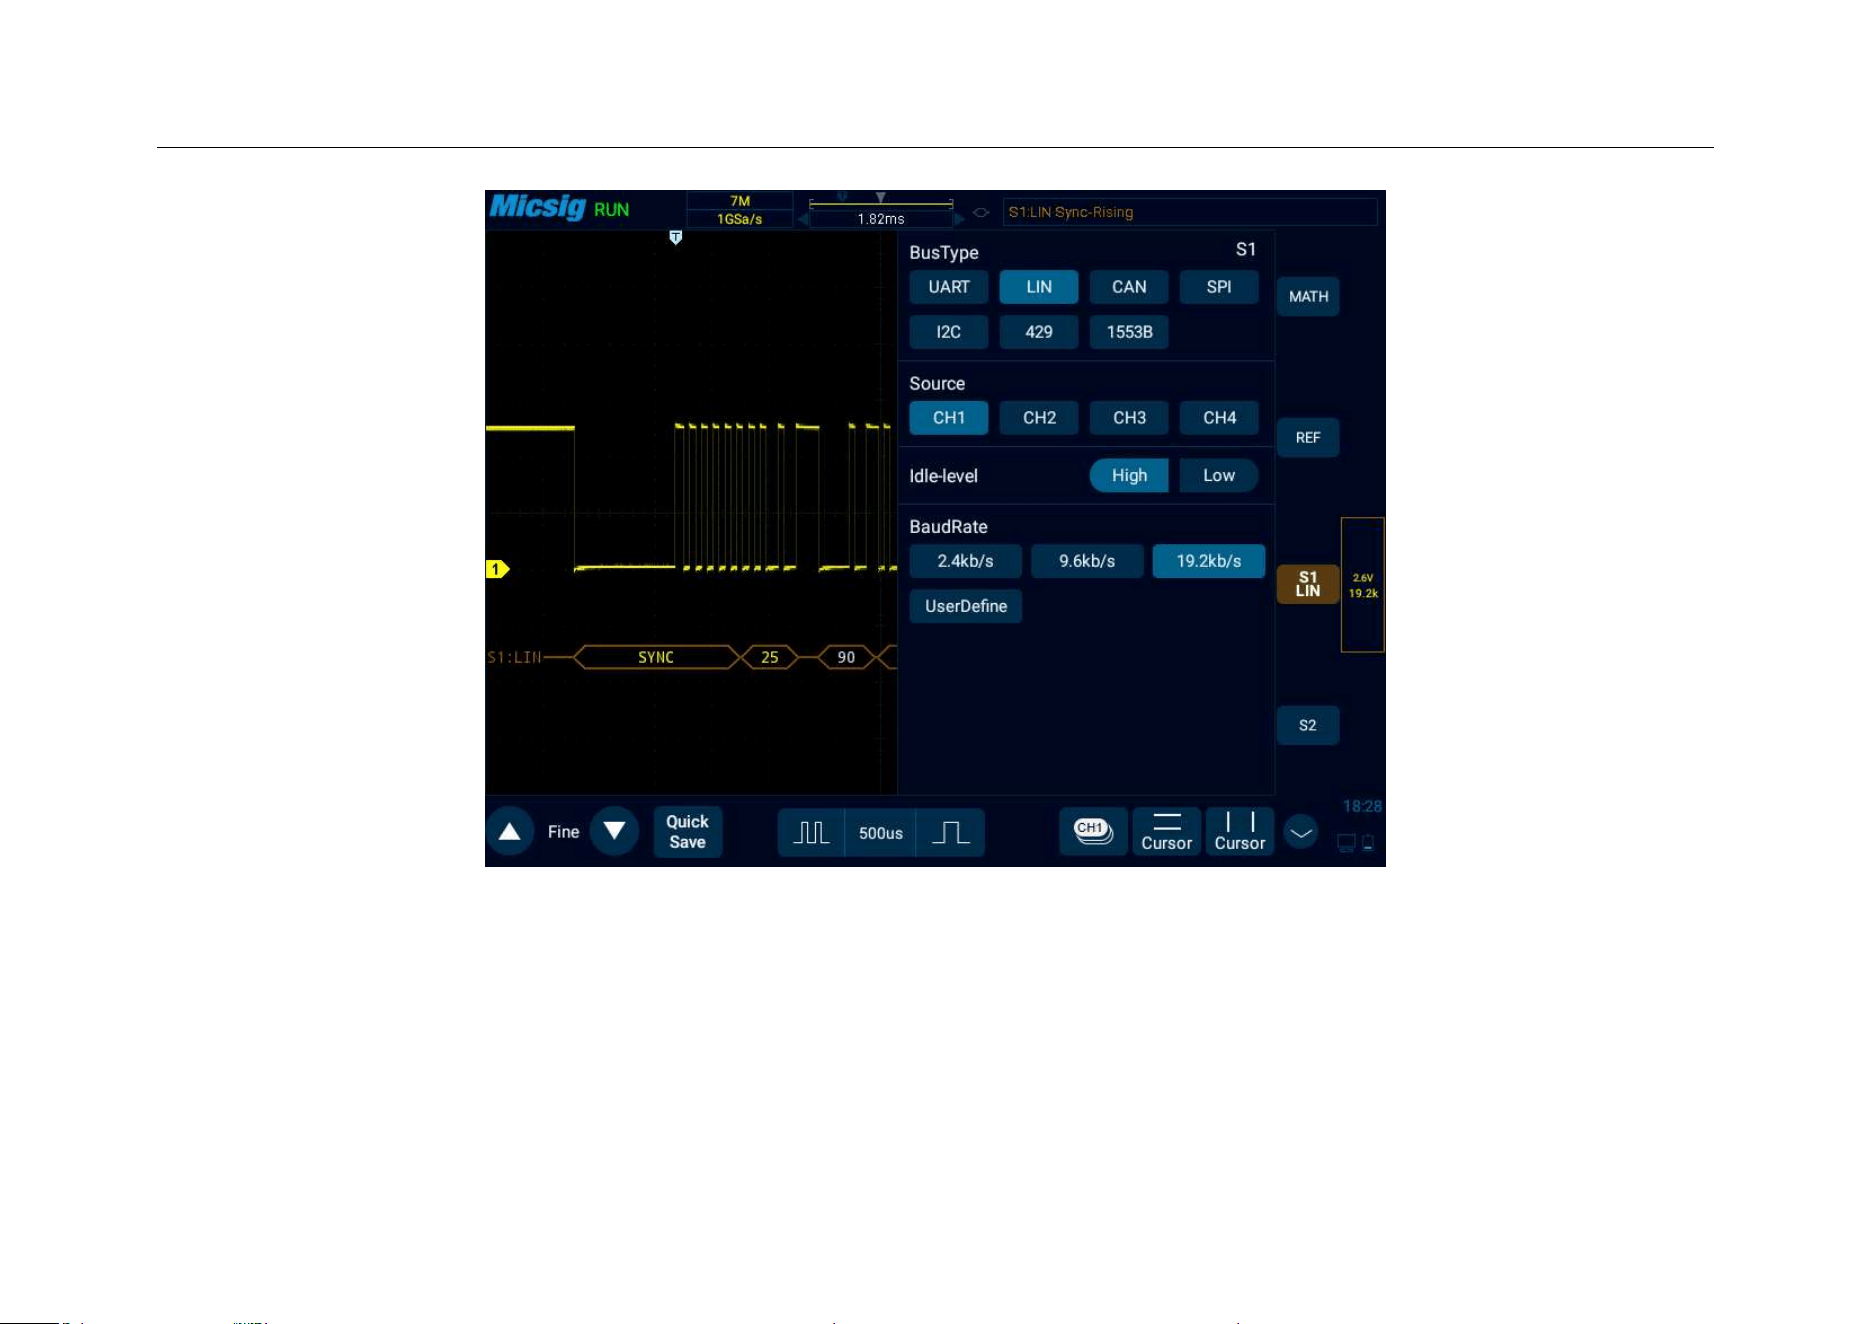Click the 1.82ms delay value
This screenshot has width=1872, height=1324.
(x=881, y=219)
